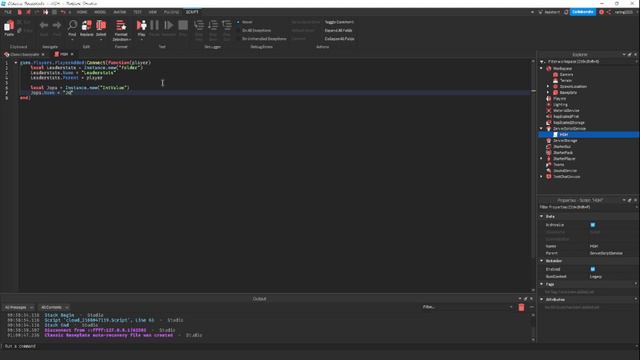
Task: Select Workspace in the Explorer tree
Action: 562,69
